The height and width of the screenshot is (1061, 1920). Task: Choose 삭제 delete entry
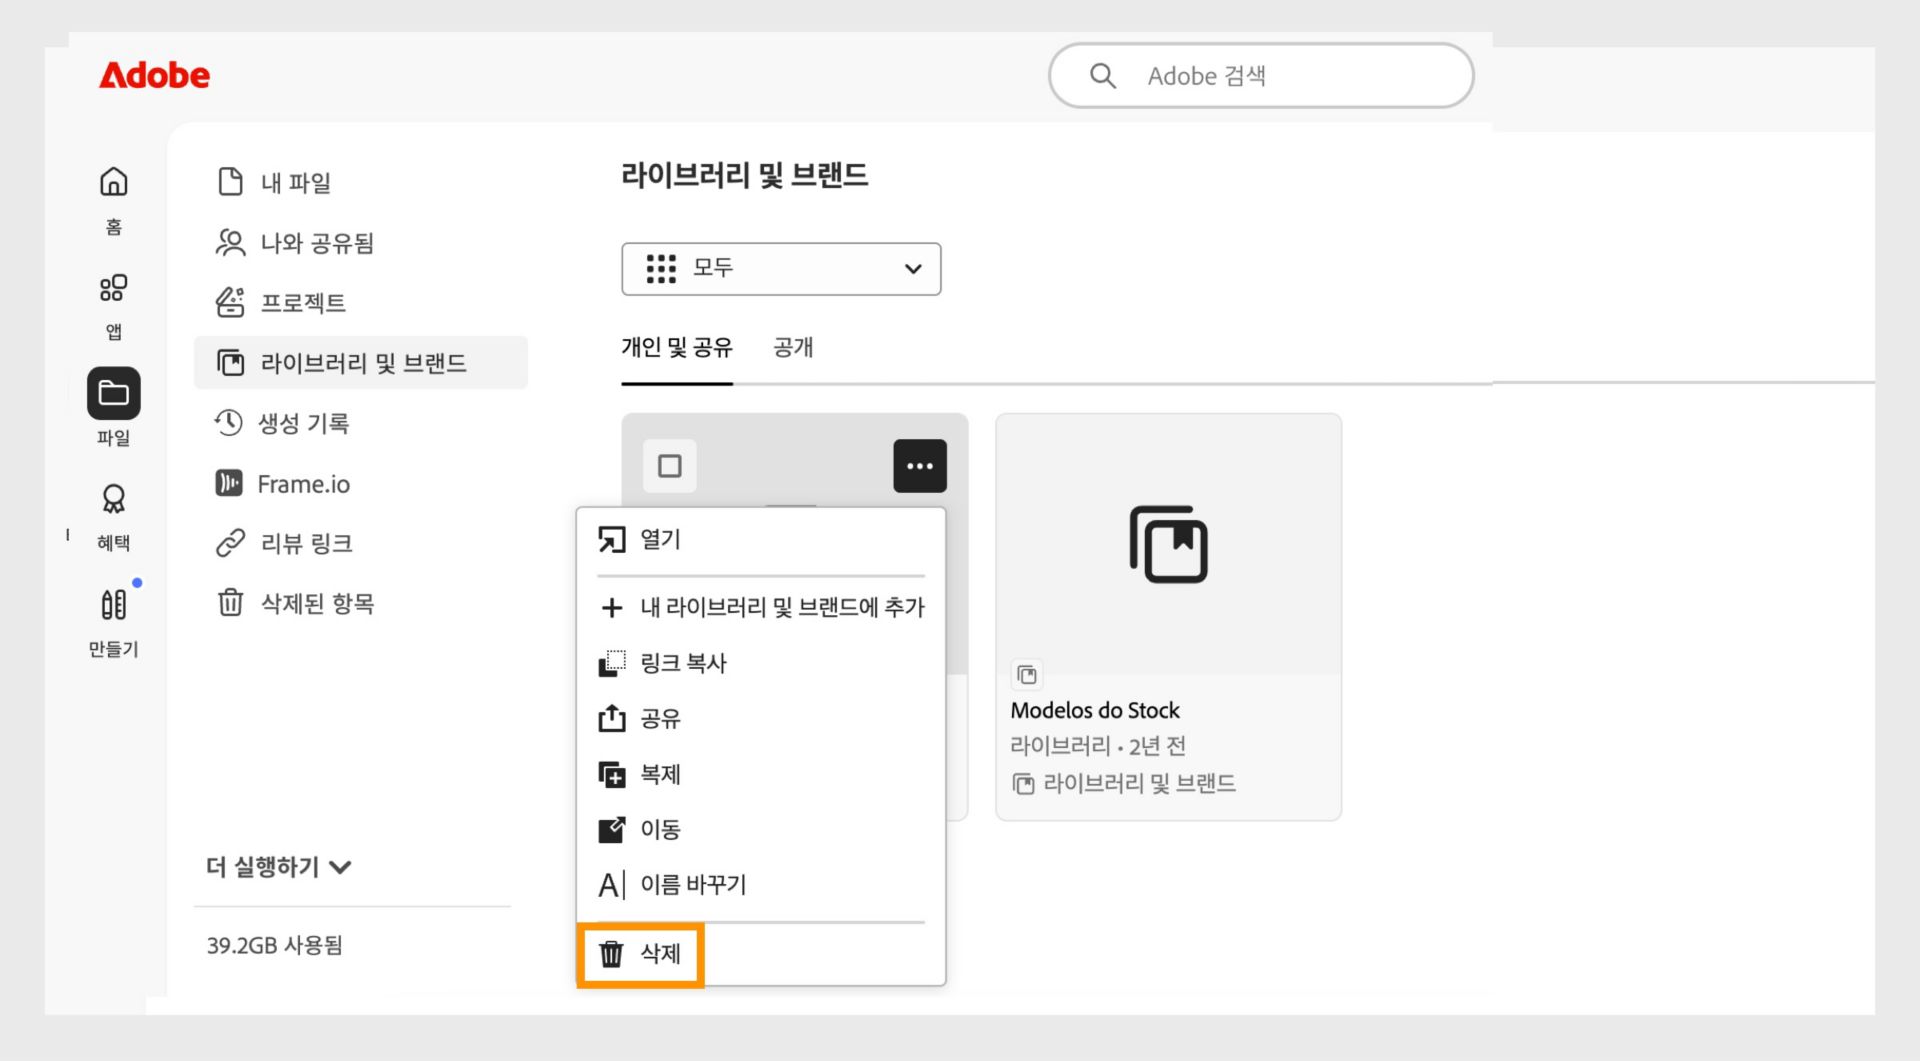point(761,954)
